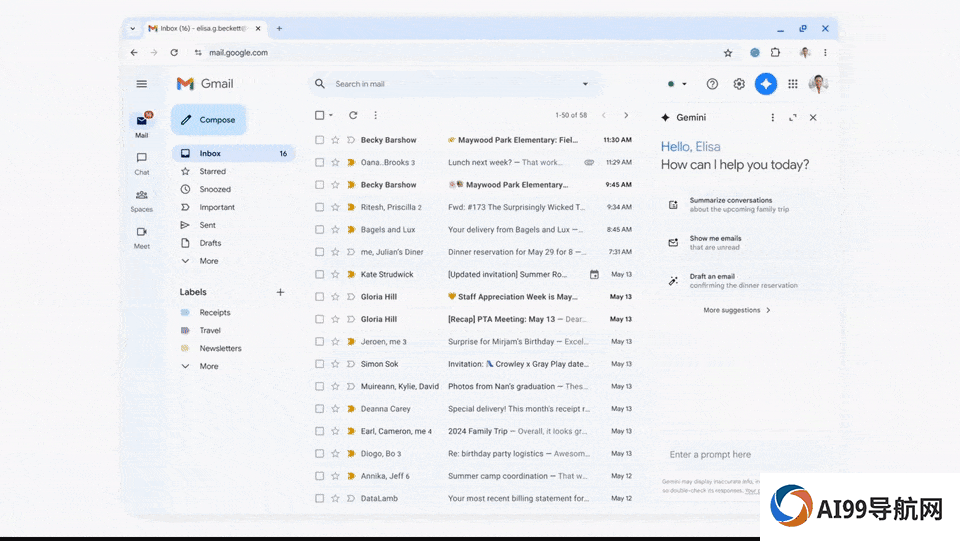Image resolution: width=960 pixels, height=541 pixels.
Task: Open More suggestions in Gemini
Action: pyautogui.click(x=737, y=310)
